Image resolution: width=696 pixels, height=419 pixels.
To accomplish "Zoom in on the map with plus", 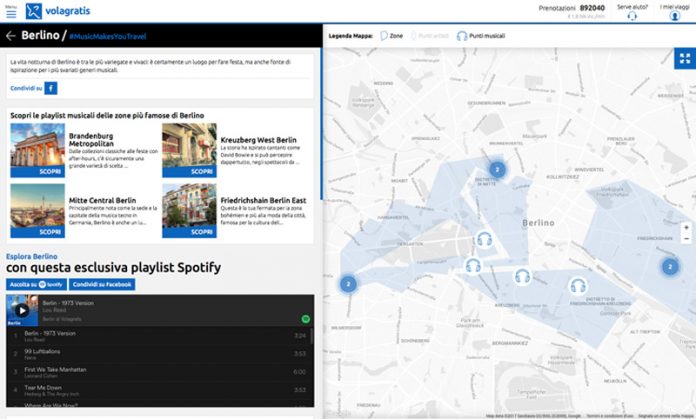I will click(686, 228).
